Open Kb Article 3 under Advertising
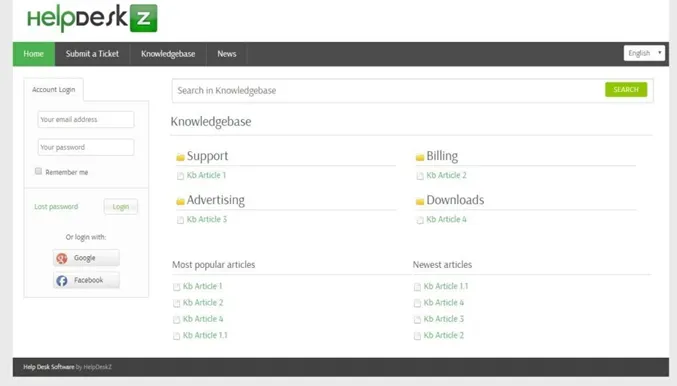677x386 pixels. (207, 219)
